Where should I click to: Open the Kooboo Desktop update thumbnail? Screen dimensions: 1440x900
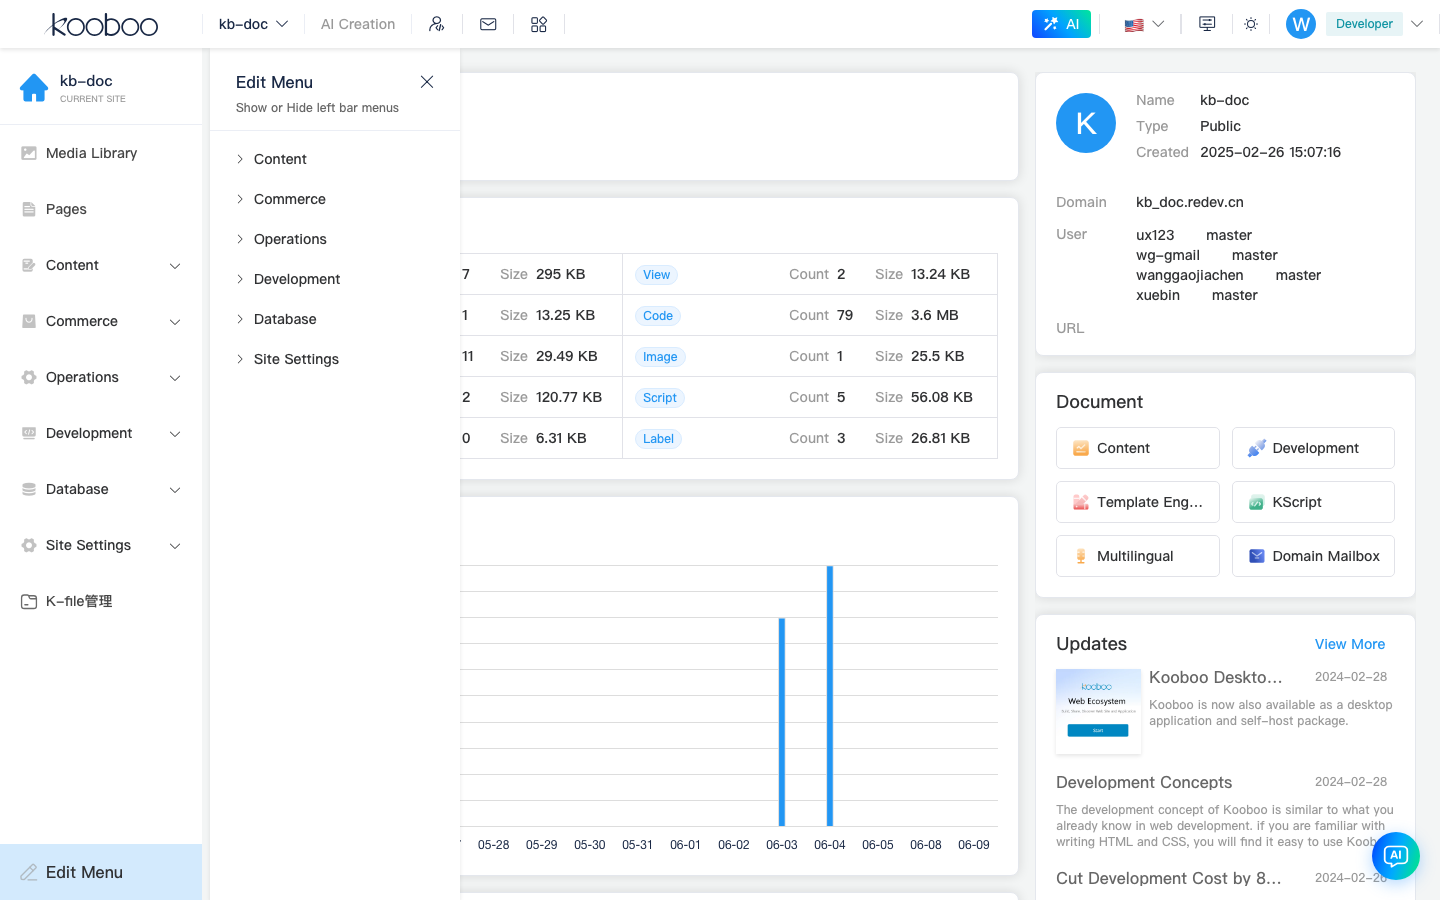click(1098, 711)
